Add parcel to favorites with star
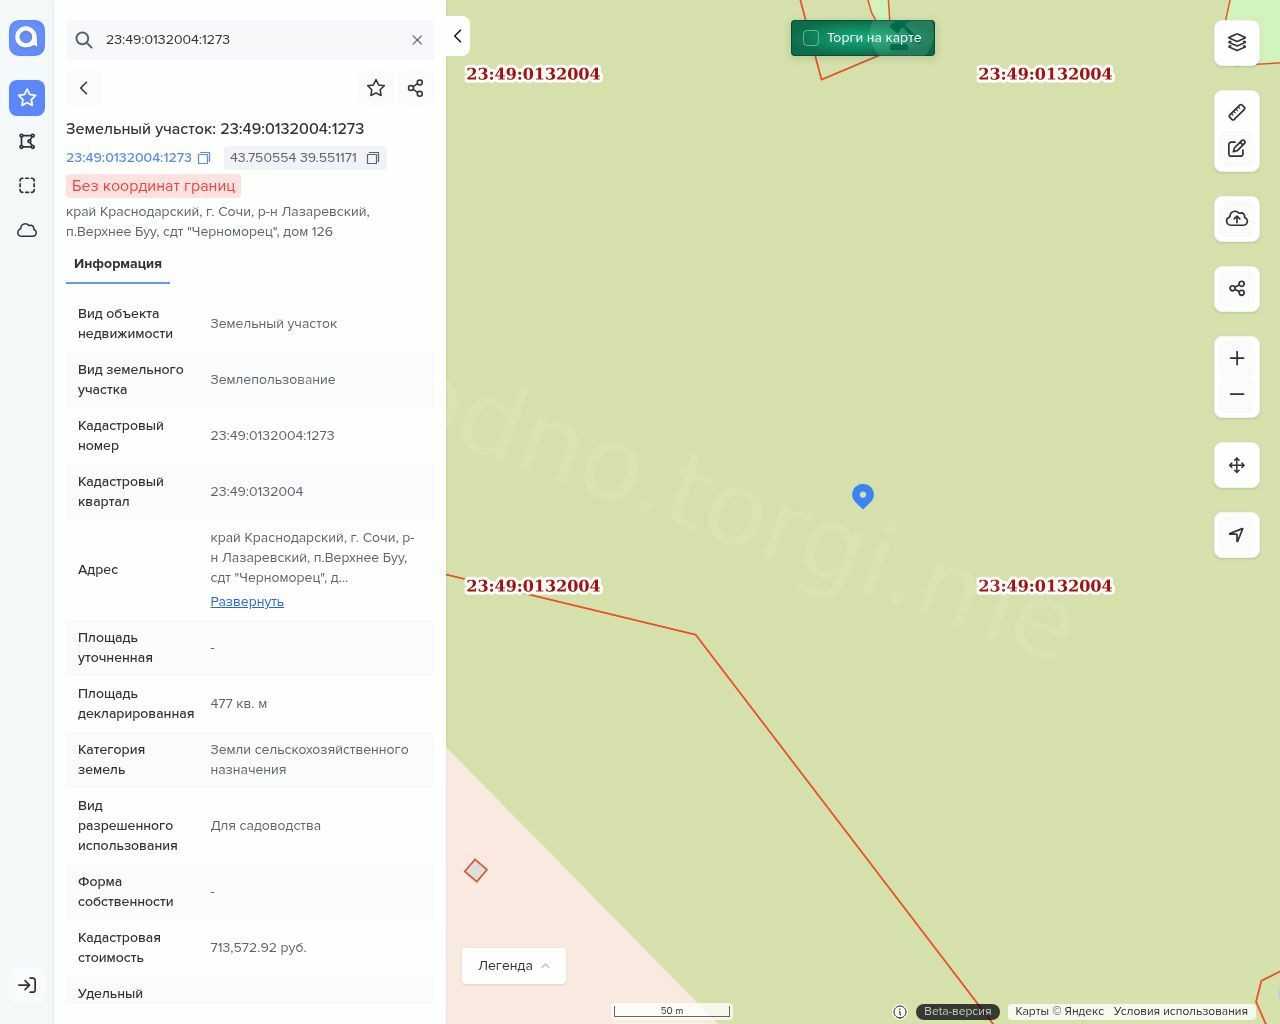The height and width of the screenshot is (1024, 1280). [376, 88]
